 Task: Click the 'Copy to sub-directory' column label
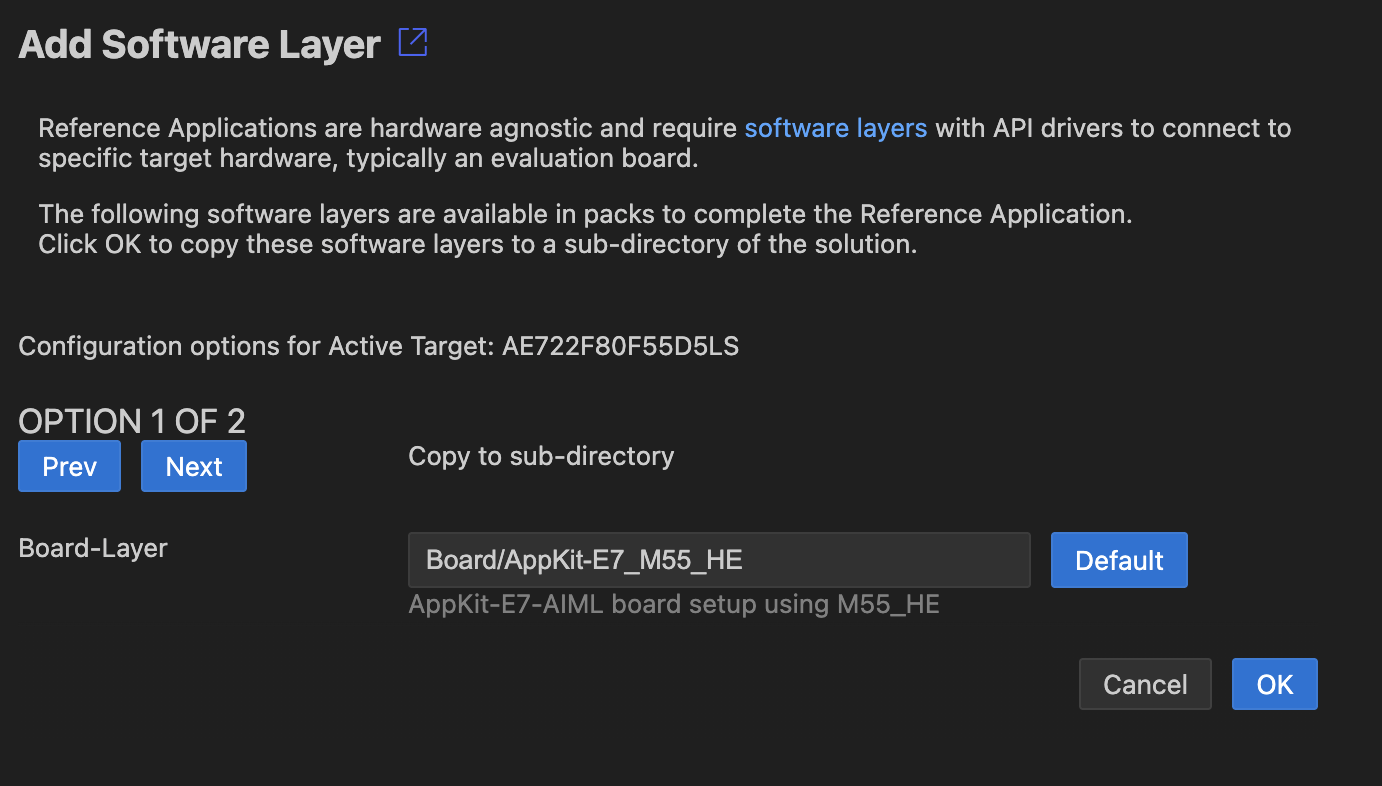pos(541,457)
